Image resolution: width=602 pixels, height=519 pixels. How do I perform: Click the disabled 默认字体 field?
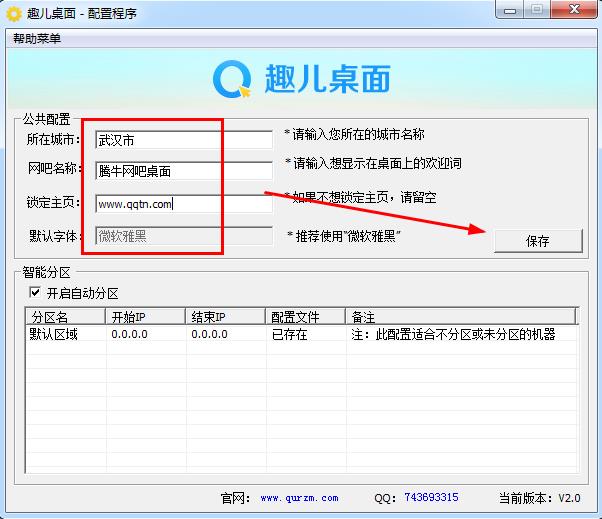click(x=183, y=236)
